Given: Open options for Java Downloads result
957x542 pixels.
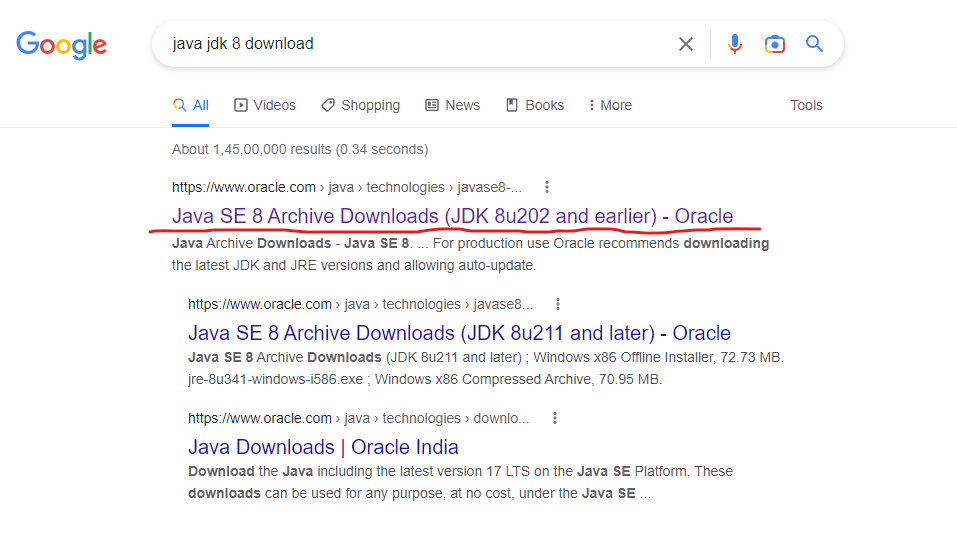Looking at the screenshot, I should click(555, 418).
